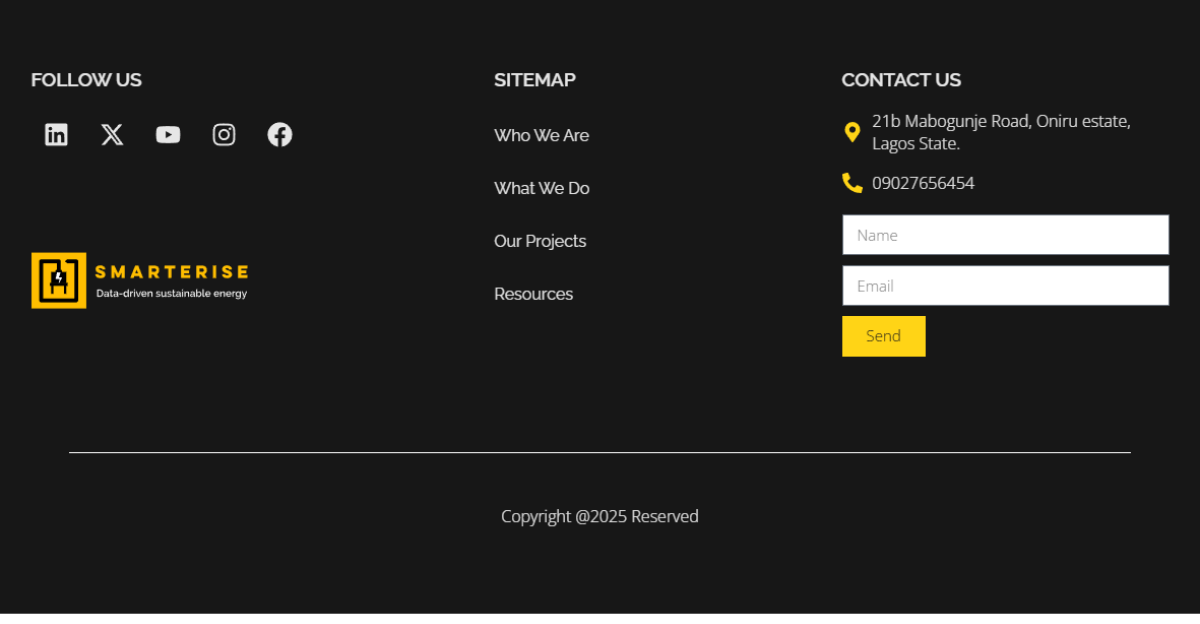Click the yellow Smarterise logo emblem
Viewport: 1200px width, 624px height.
(59, 280)
